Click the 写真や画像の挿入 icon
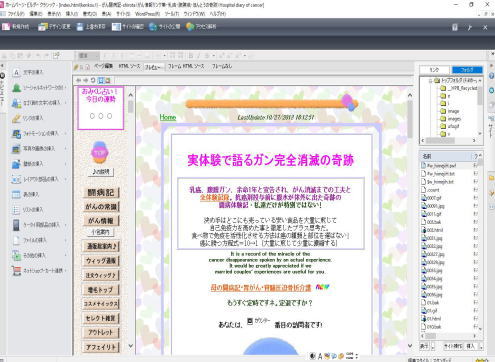The height and width of the screenshot is (362, 495). click(16, 148)
